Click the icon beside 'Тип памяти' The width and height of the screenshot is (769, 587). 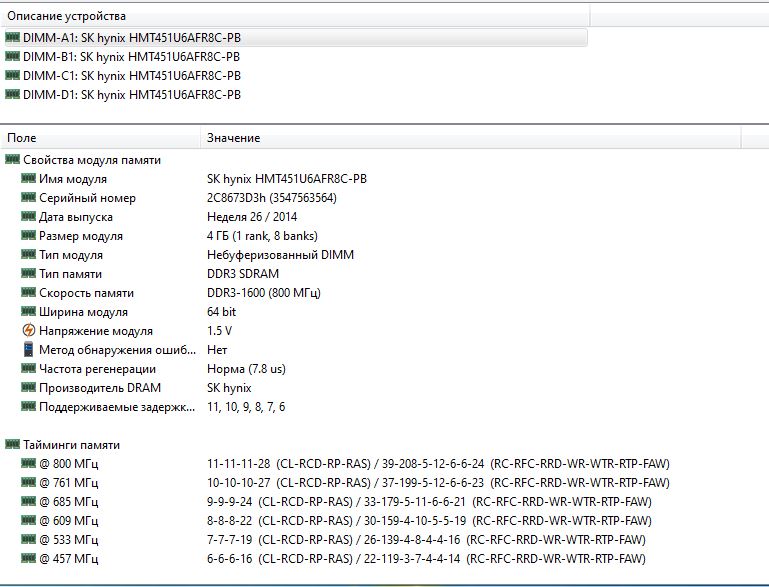point(28,273)
